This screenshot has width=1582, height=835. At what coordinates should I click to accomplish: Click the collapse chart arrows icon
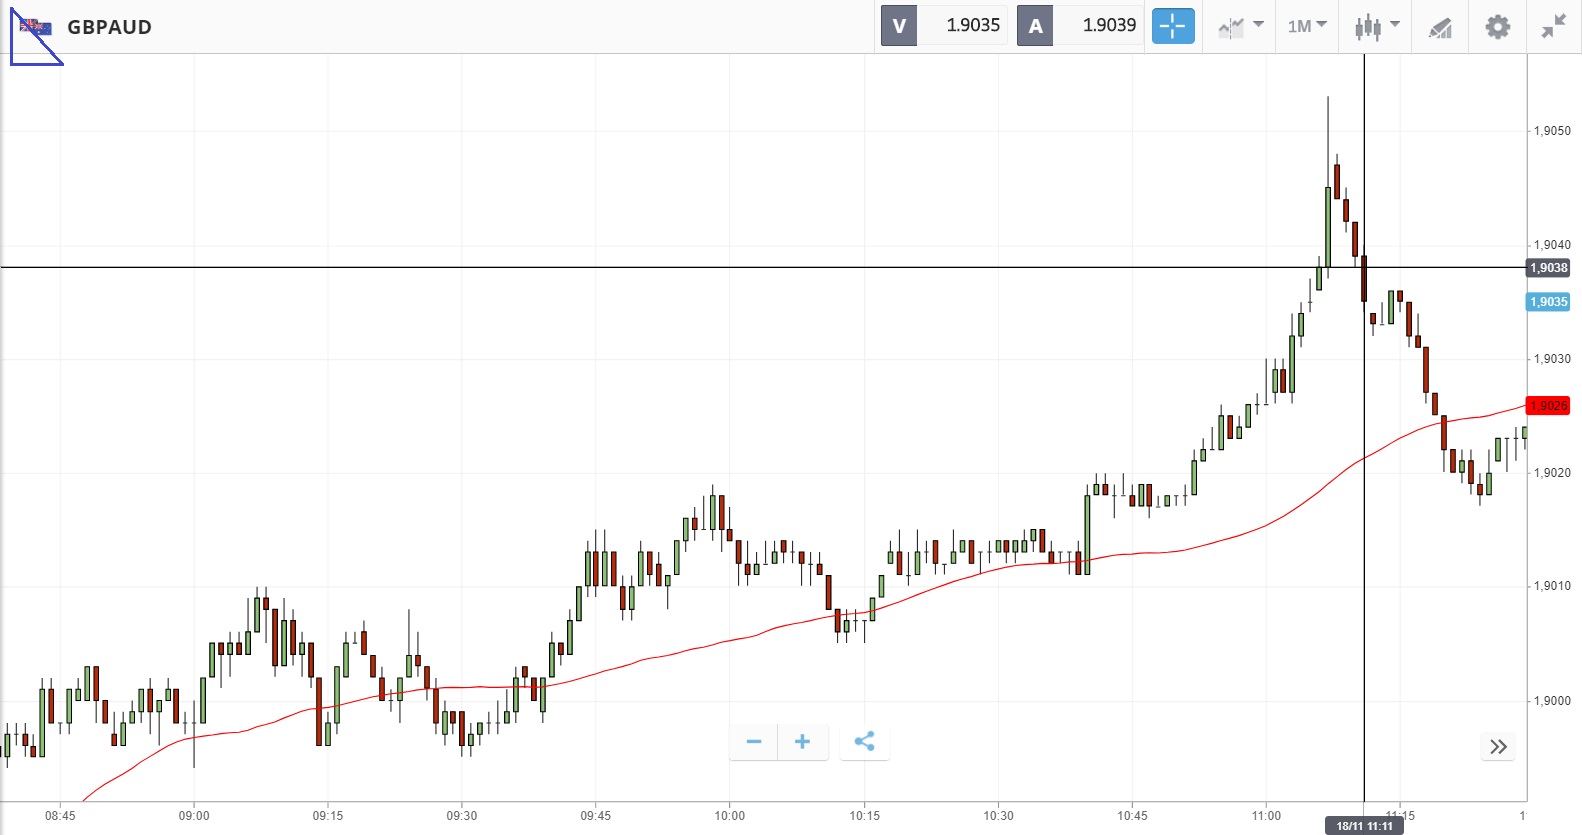[x=1553, y=27]
